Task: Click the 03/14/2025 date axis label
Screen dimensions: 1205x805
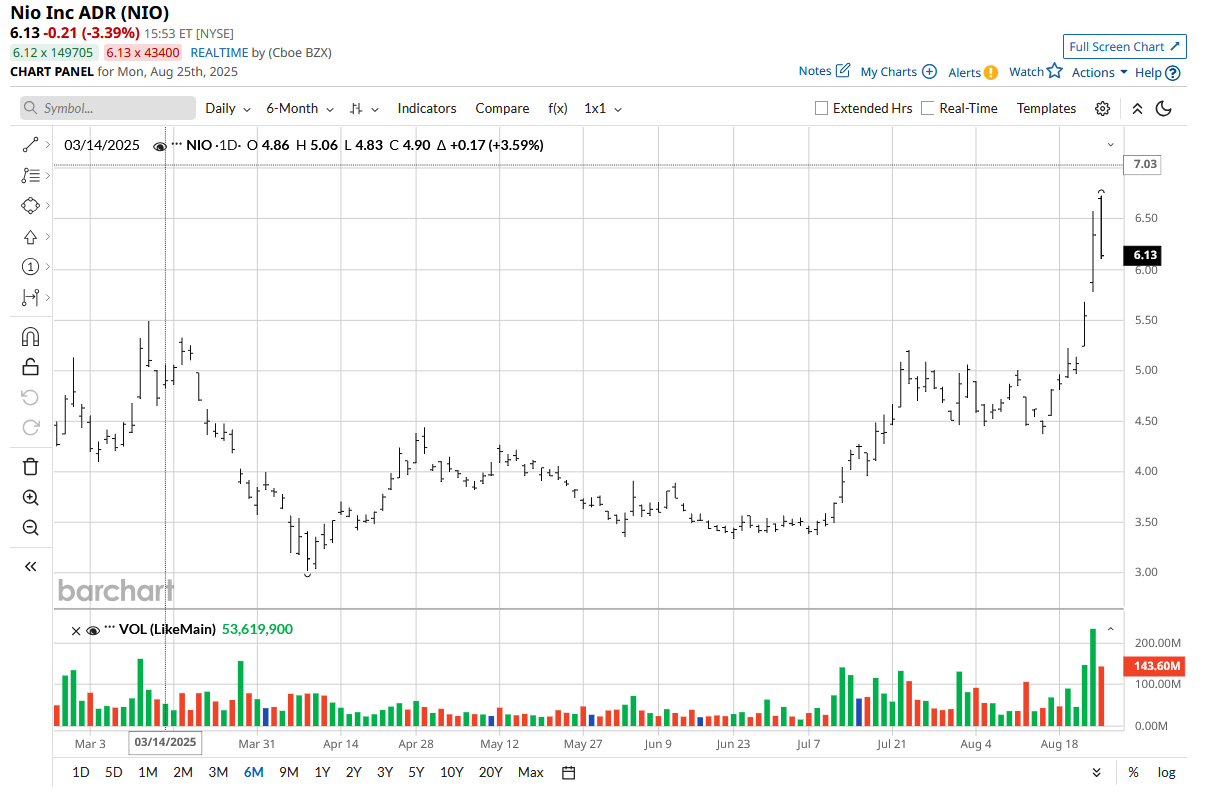Action: point(166,743)
